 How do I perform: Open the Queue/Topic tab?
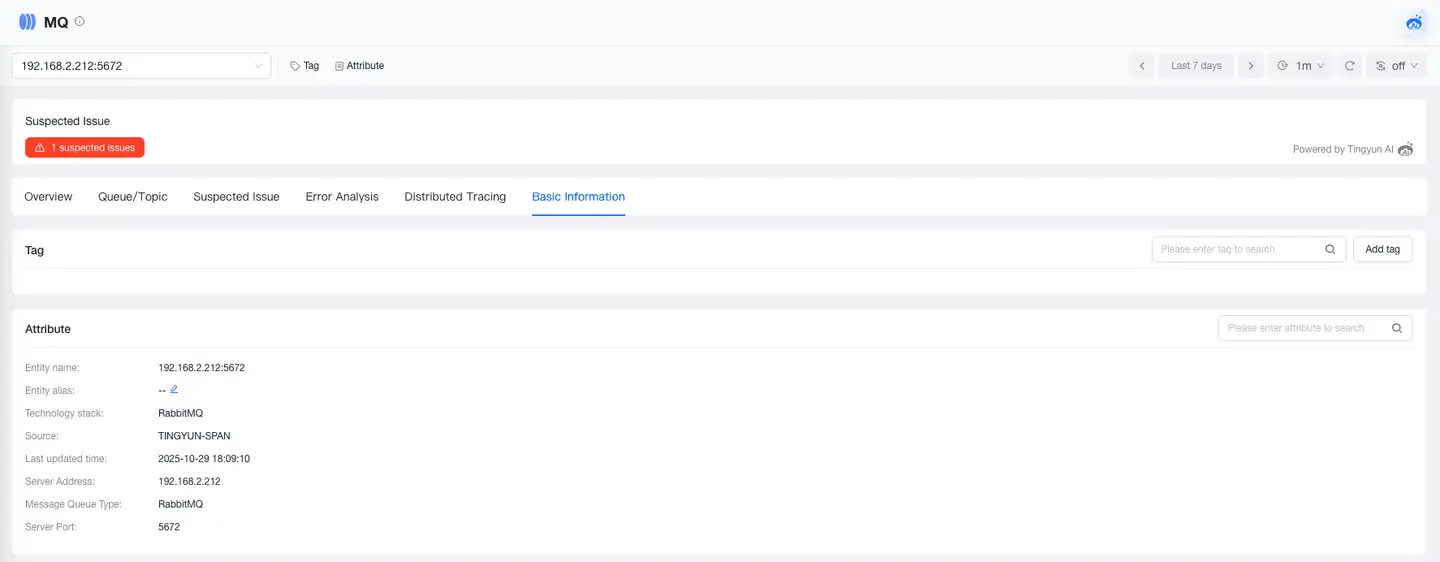[x=133, y=197]
